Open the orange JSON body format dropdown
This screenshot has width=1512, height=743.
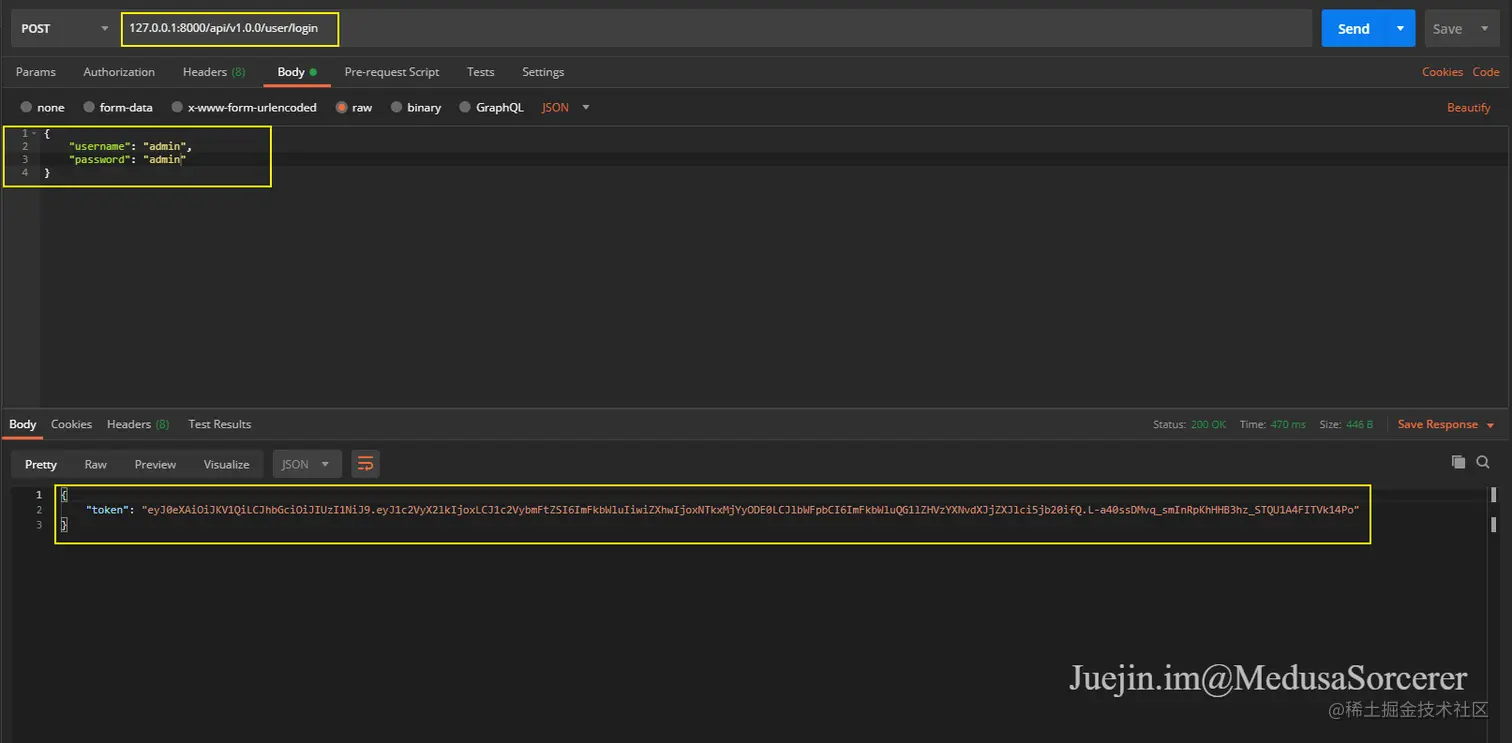[x=566, y=107]
